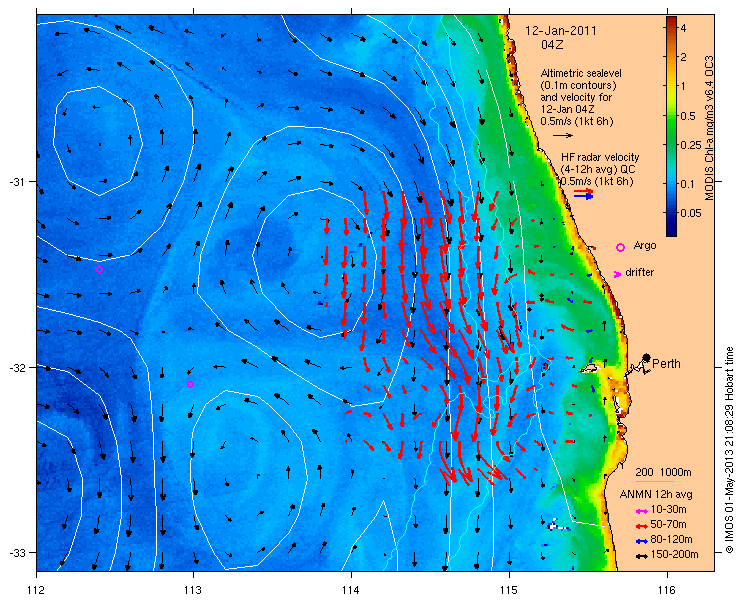Click the longitude axis label 115
740x600 pixels.
pos(509,590)
